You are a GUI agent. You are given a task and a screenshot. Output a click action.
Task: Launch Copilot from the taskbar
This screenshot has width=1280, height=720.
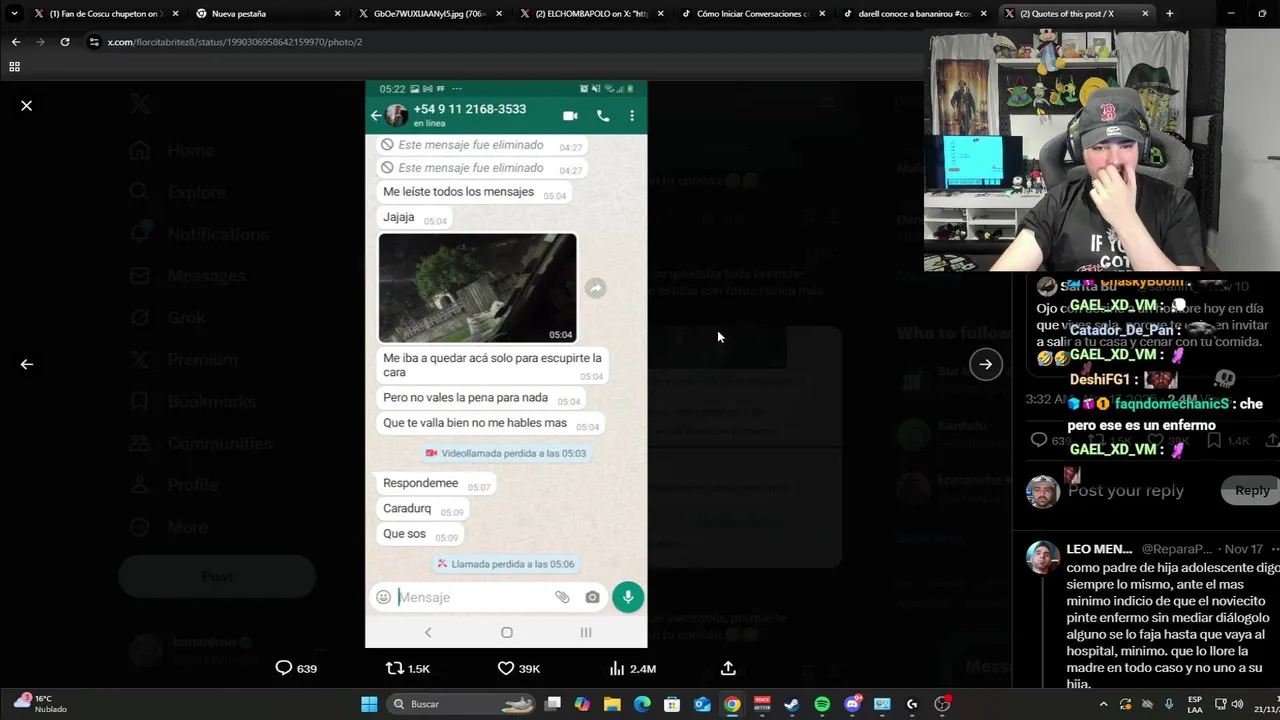[x=582, y=704]
